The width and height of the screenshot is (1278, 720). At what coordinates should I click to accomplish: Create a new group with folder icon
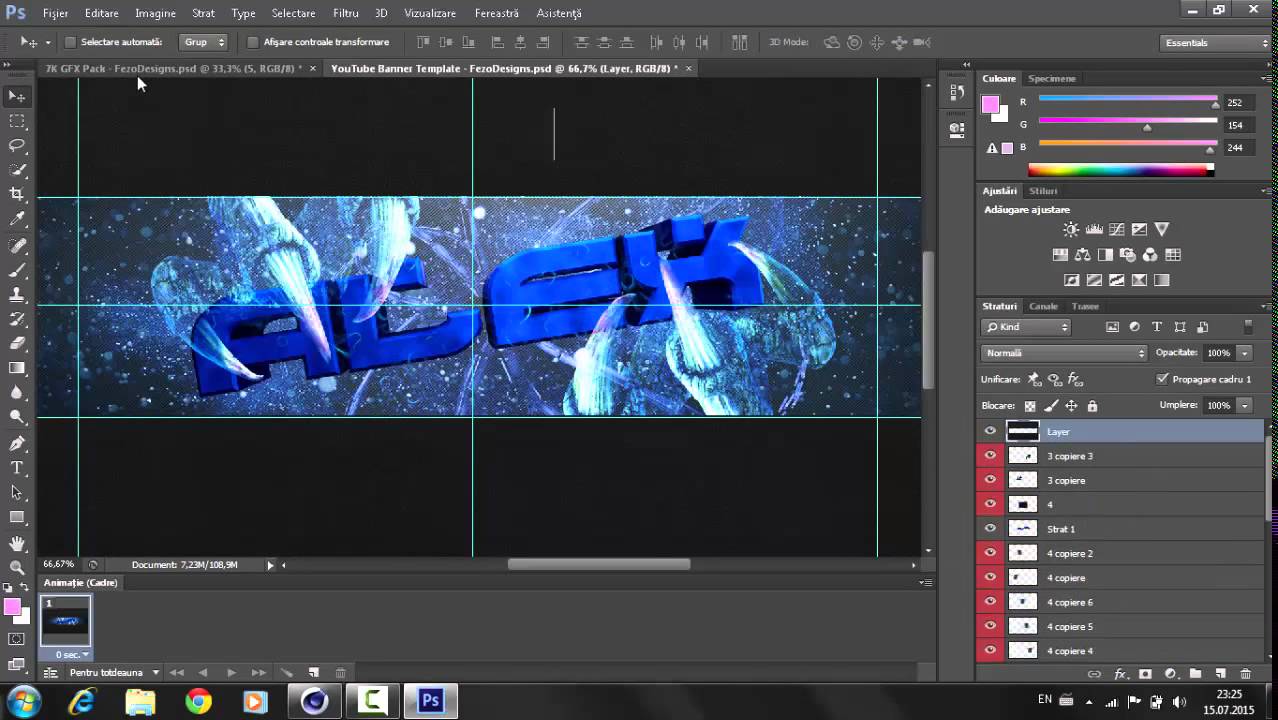tap(1195, 675)
